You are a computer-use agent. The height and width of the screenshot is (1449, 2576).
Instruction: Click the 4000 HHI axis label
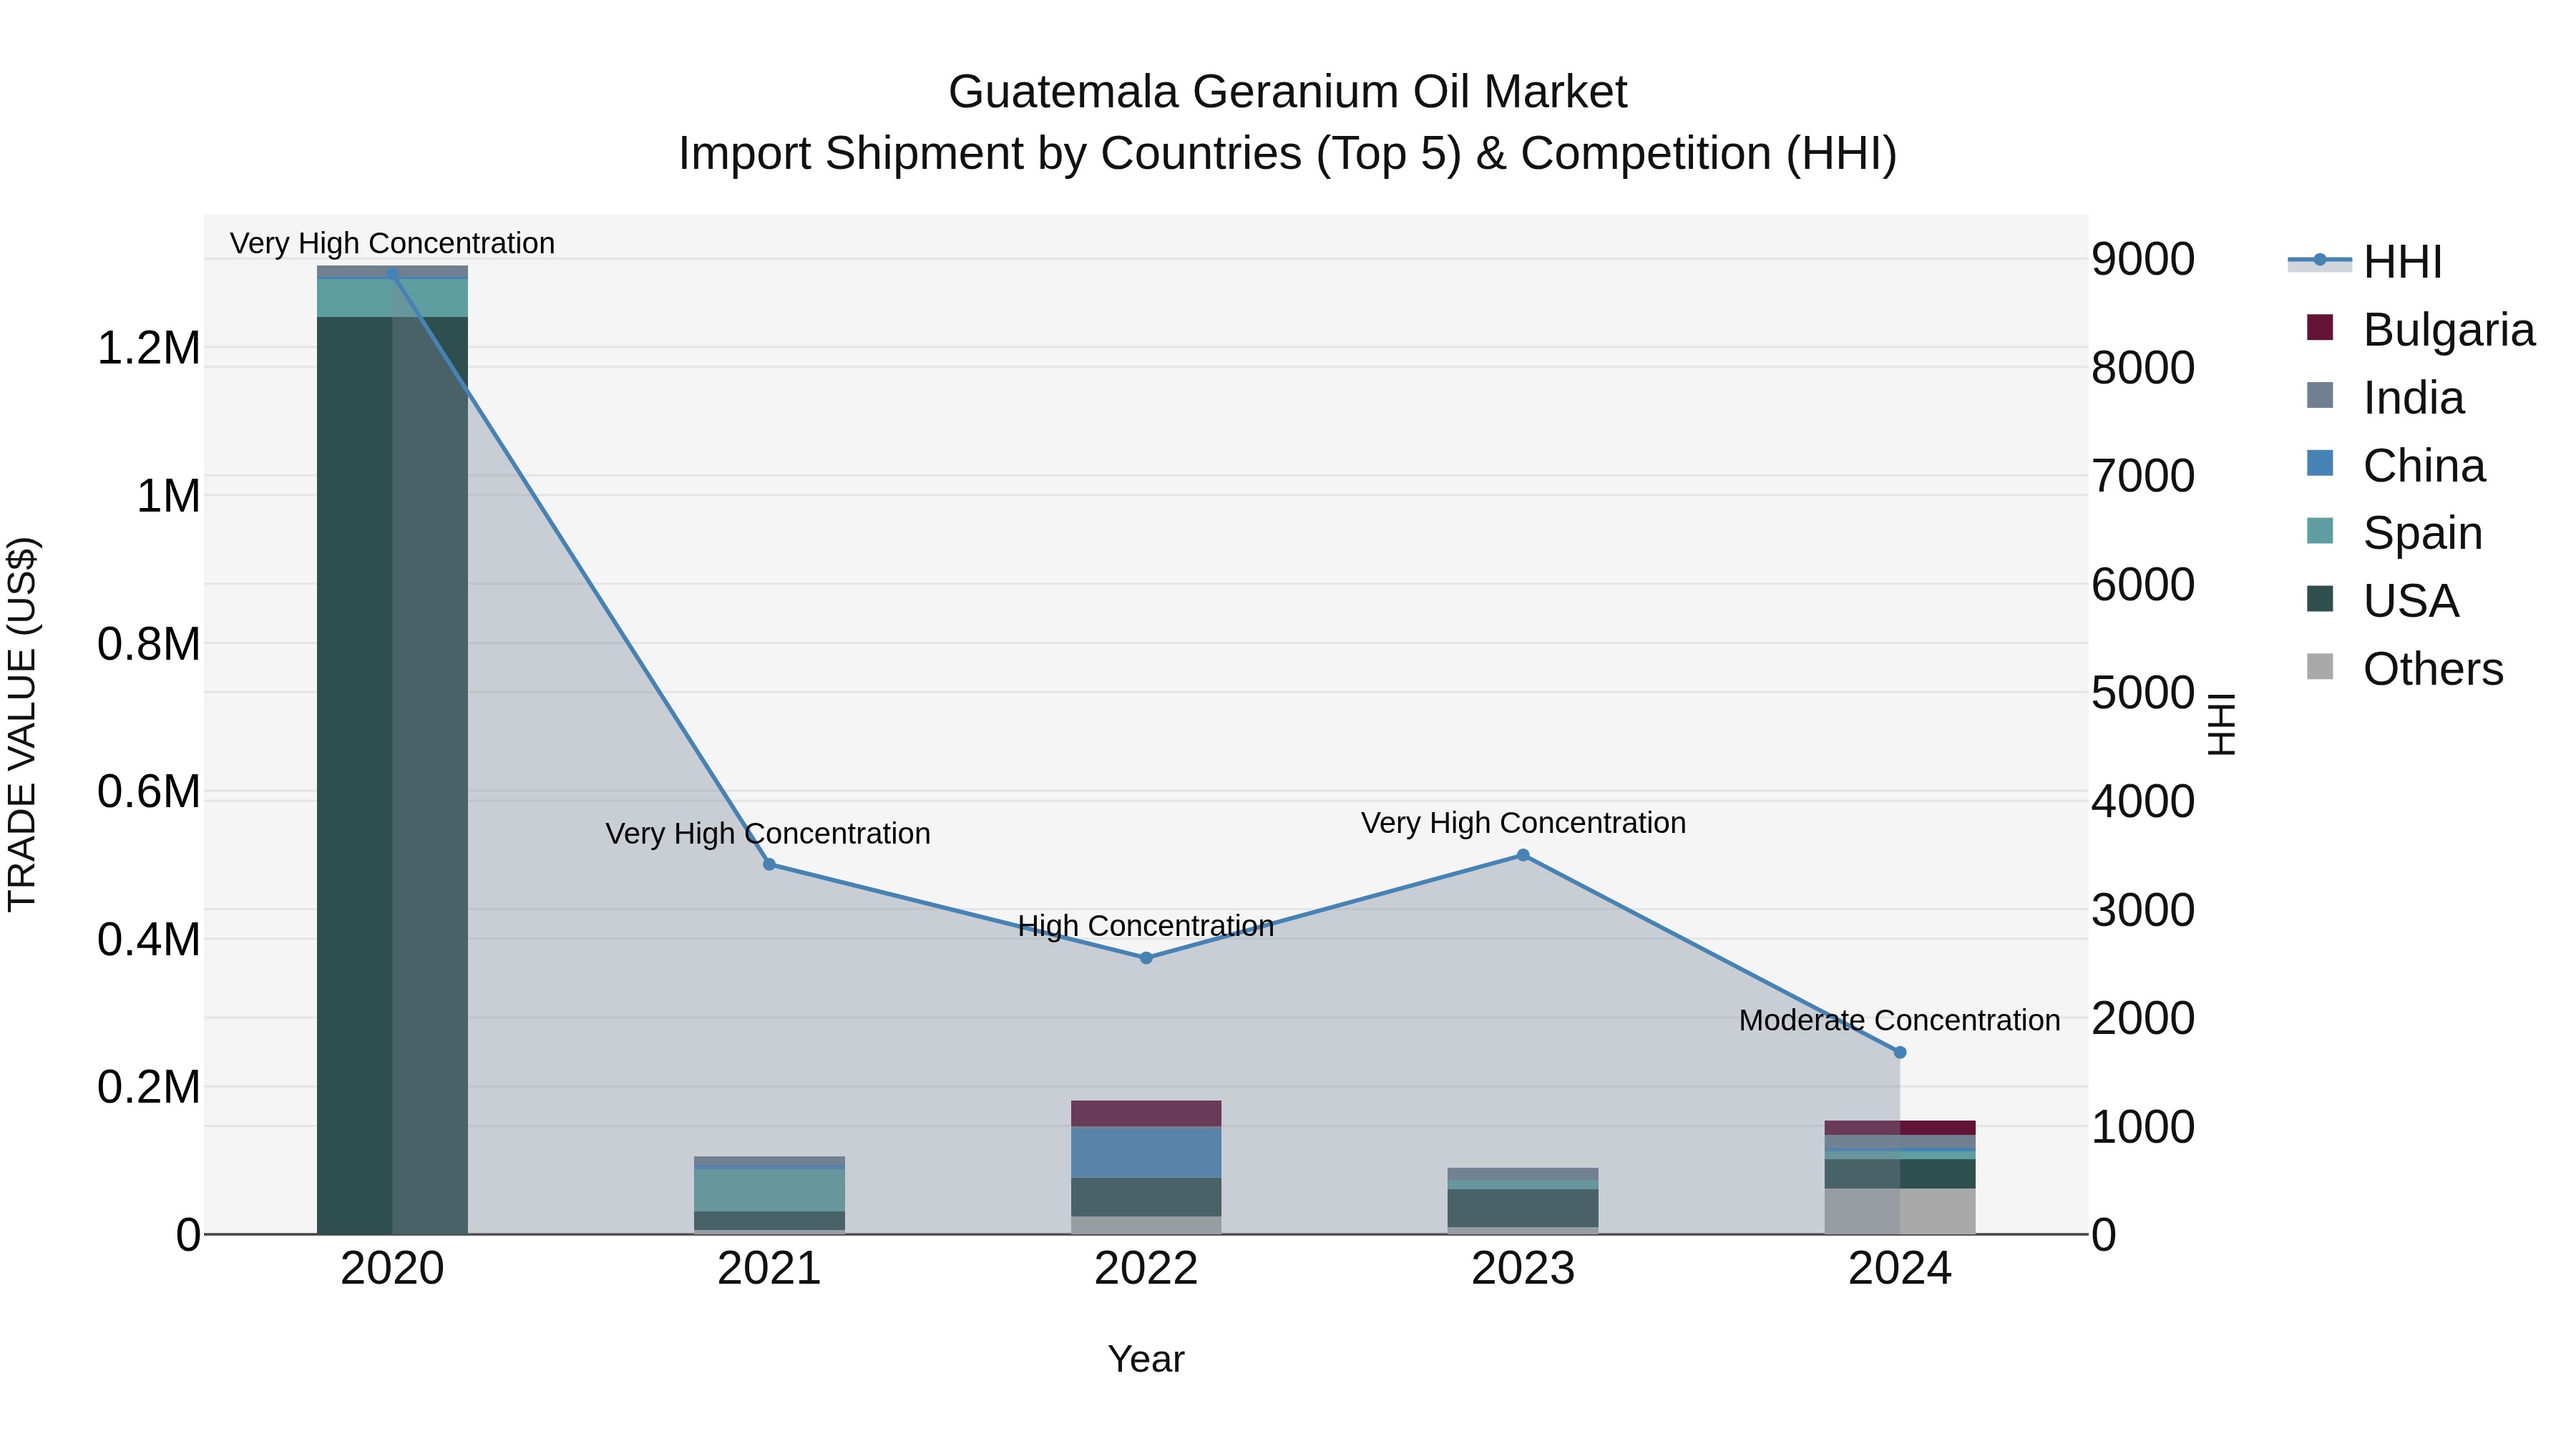point(2143,801)
